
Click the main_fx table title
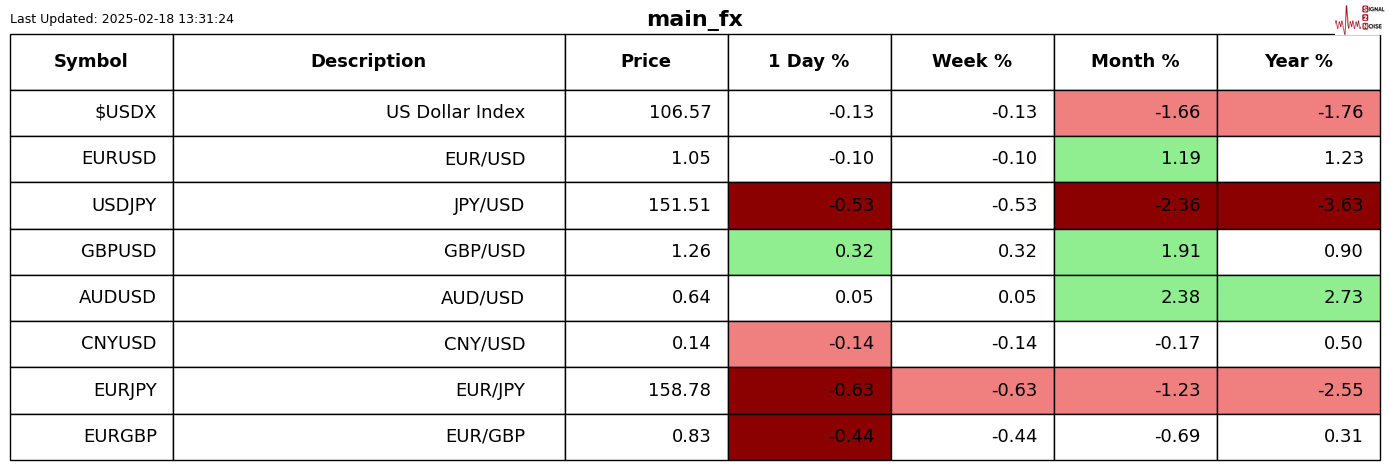694,19
